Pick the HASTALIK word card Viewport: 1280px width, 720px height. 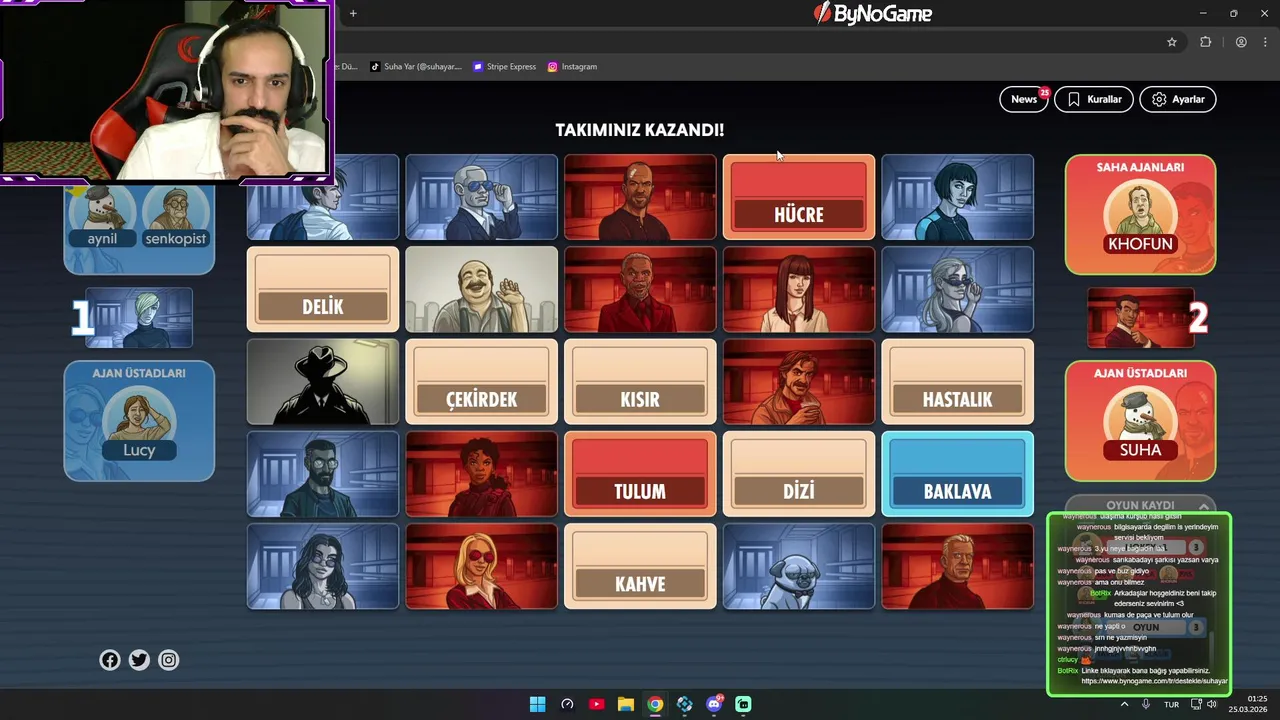point(957,381)
